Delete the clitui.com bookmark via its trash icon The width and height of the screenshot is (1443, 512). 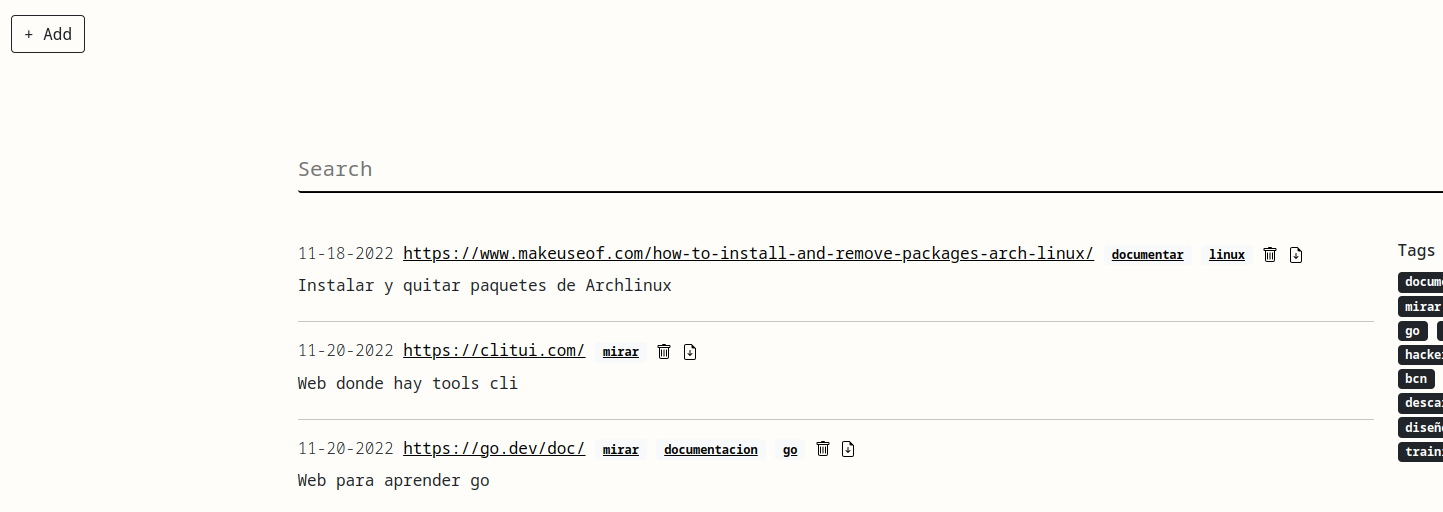[664, 352]
